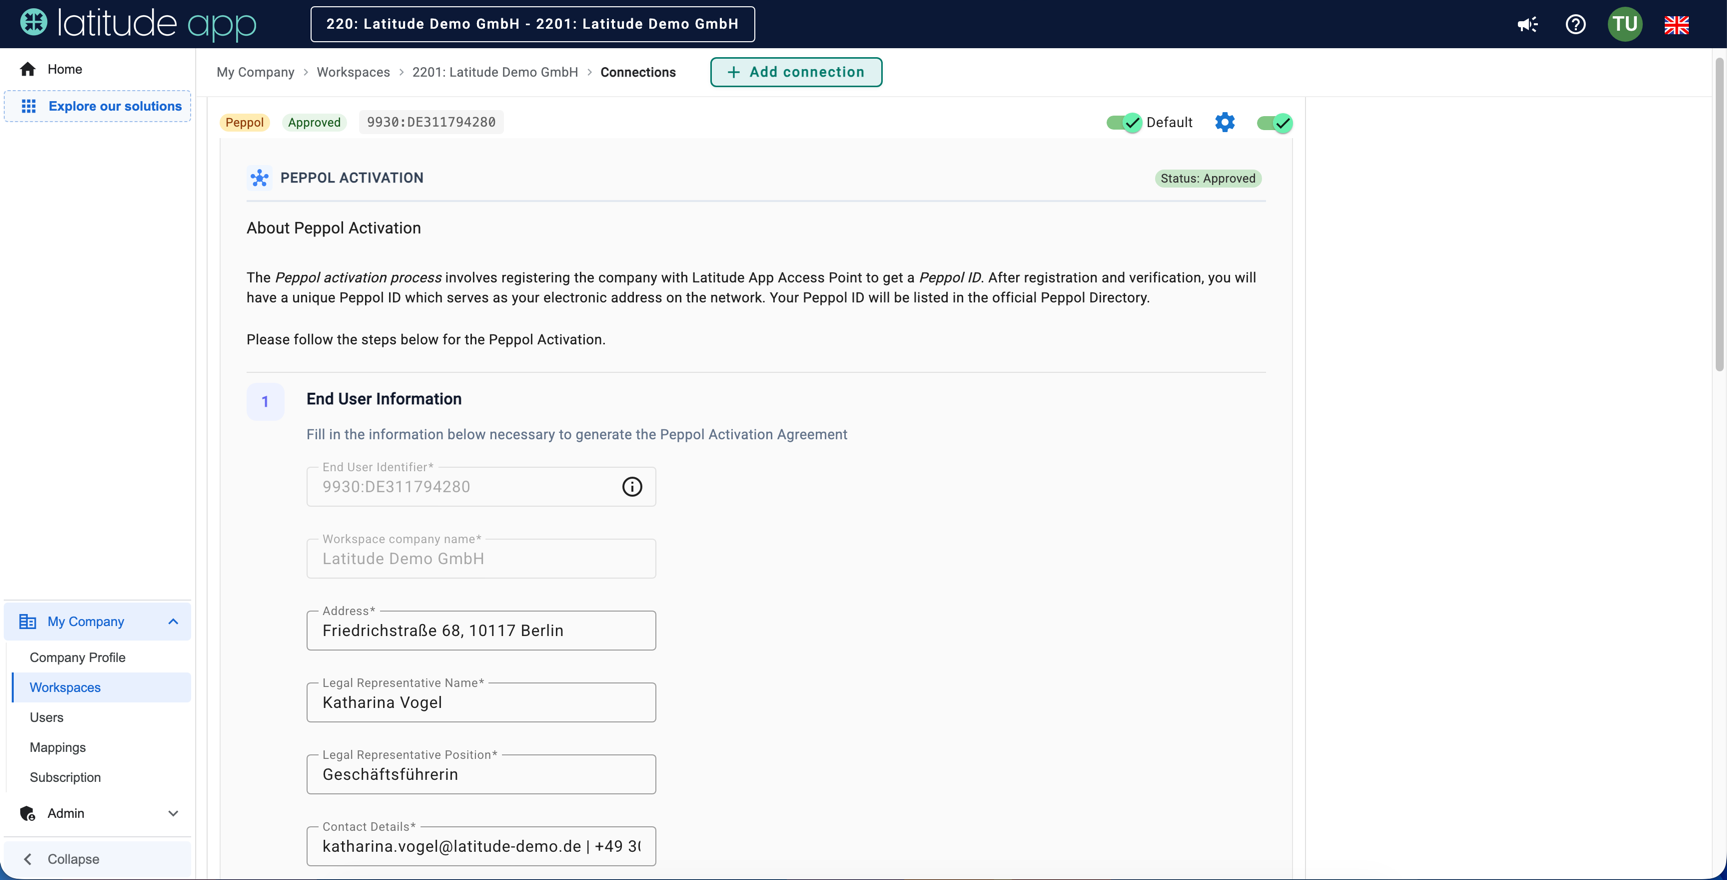
Task: Open connection settings gear icon
Action: point(1225,122)
